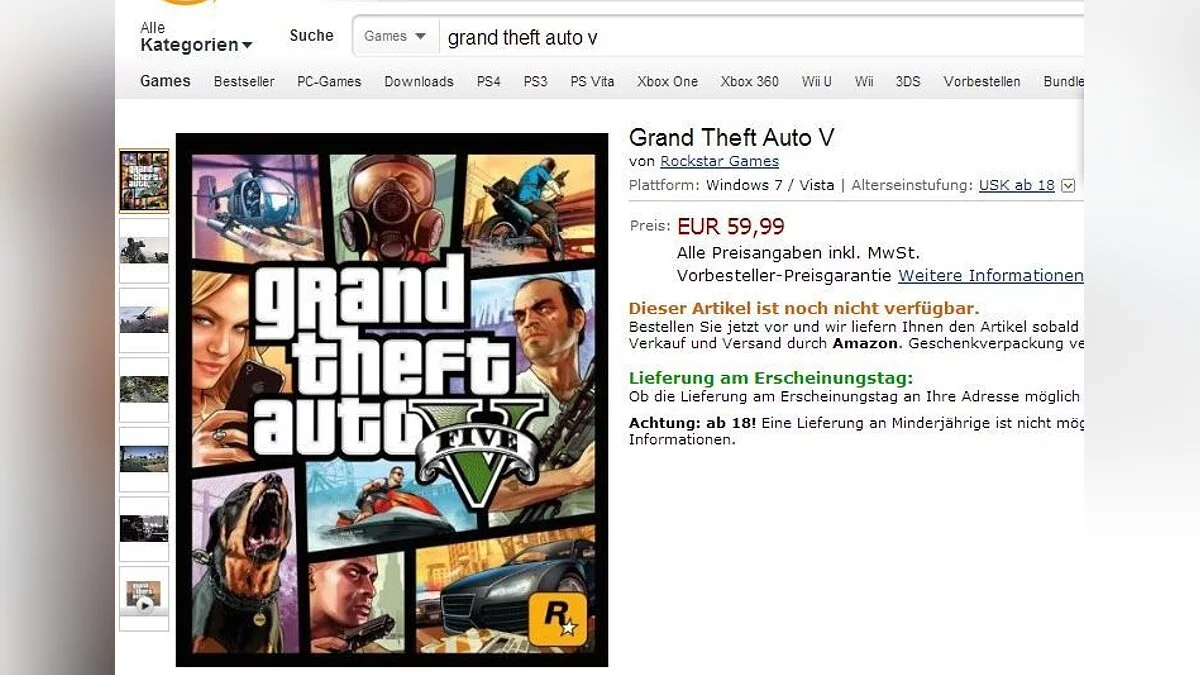Open the Rockstar Games link
The width and height of the screenshot is (1200, 675).
719,161
